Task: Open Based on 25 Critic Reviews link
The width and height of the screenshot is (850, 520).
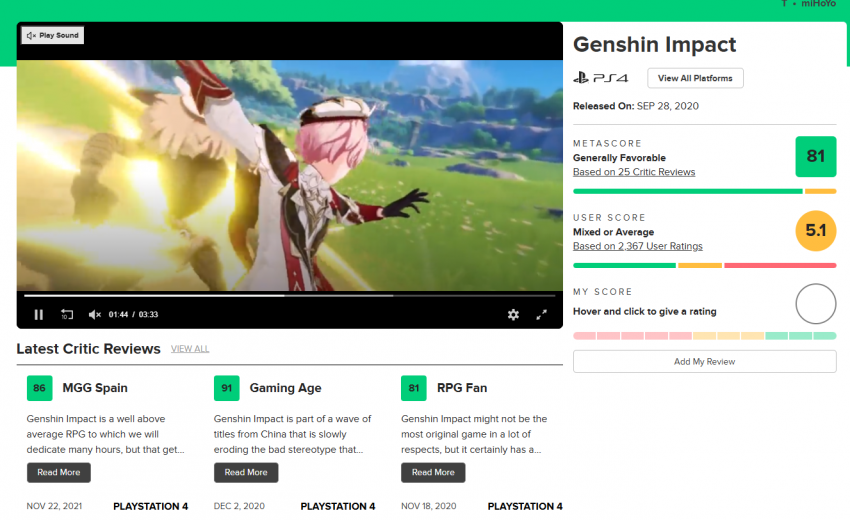Action: [x=634, y=172]
